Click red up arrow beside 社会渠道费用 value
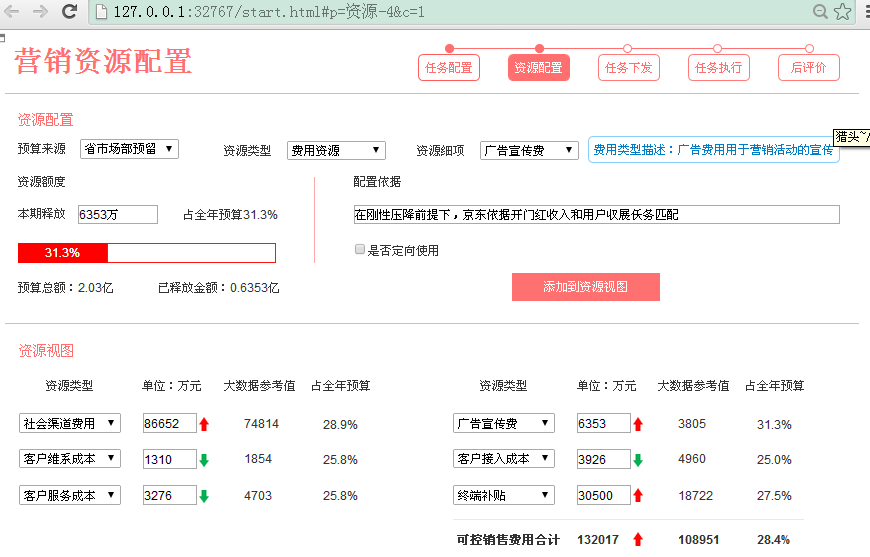 point(204,424)
